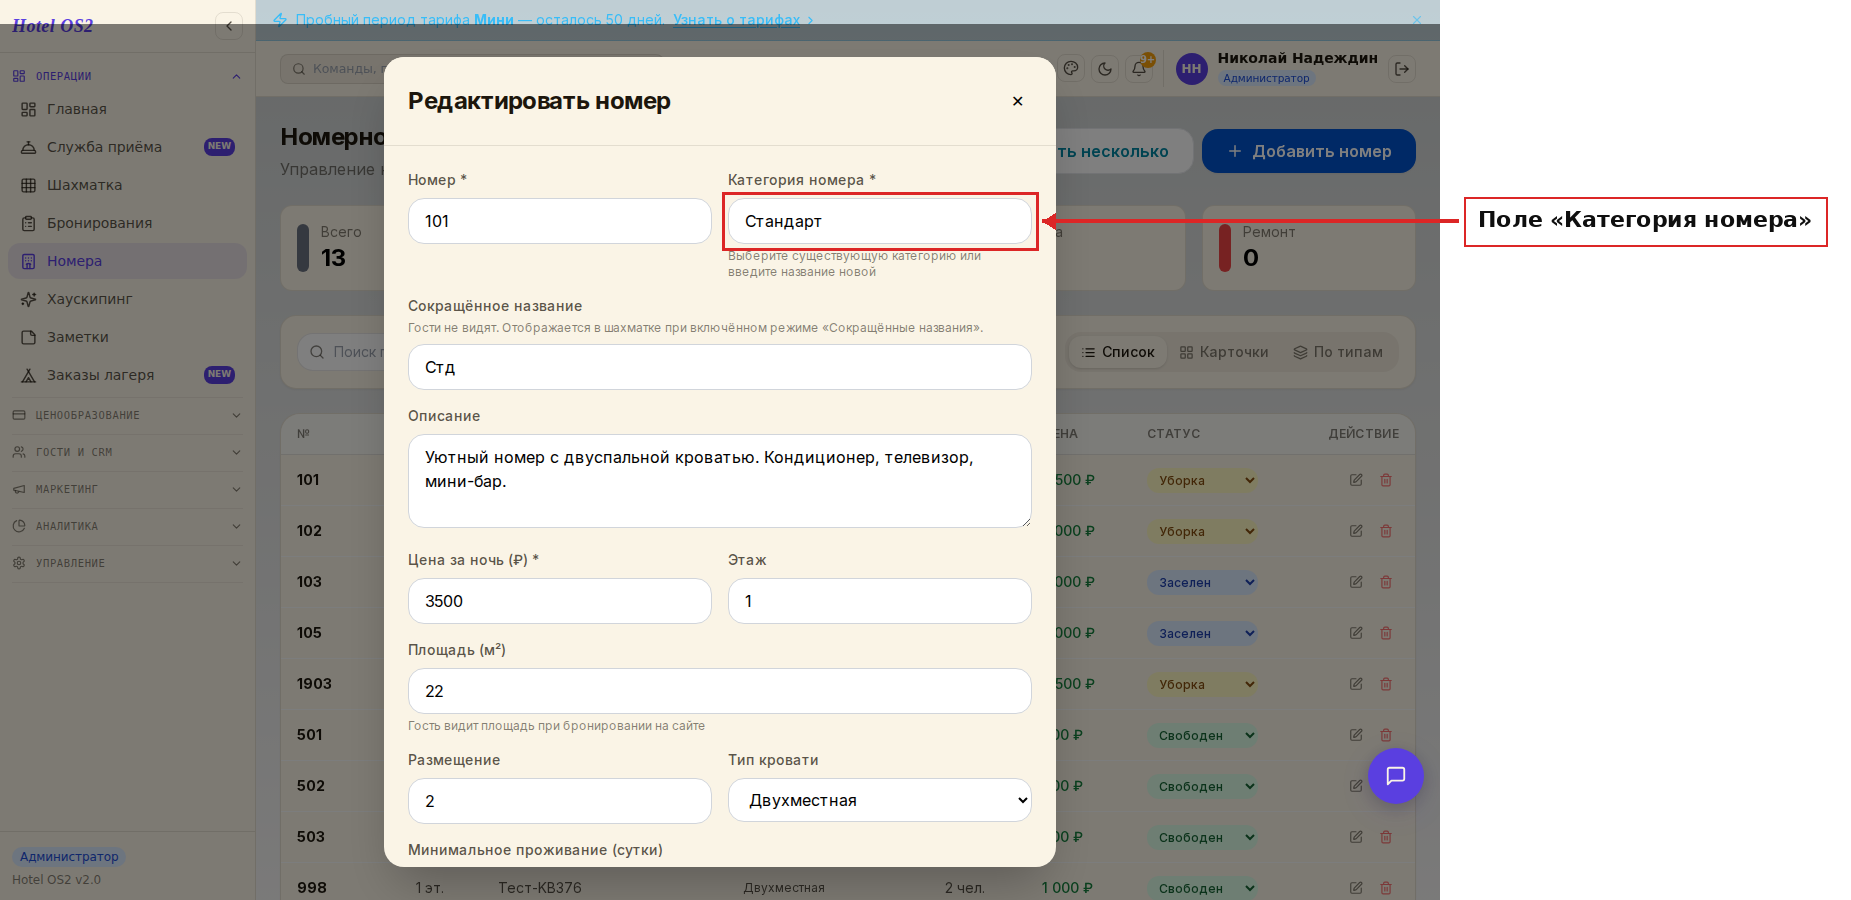1851x900 pixels.
Task: Click delete icon for room 101
Action: 1386,480
